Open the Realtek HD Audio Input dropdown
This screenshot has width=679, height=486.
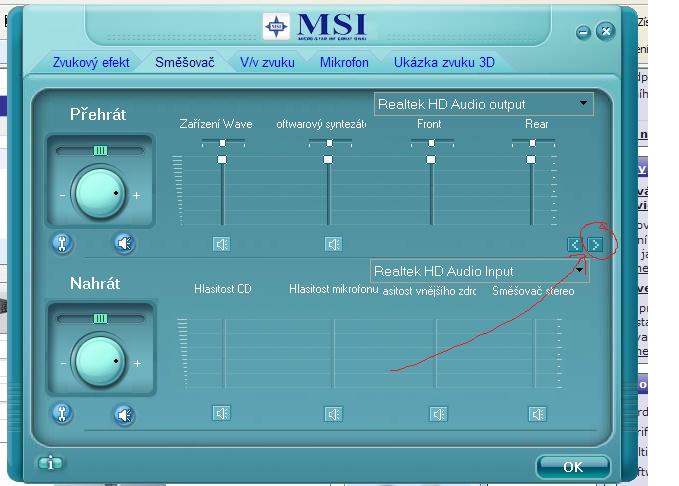point(479,271)
